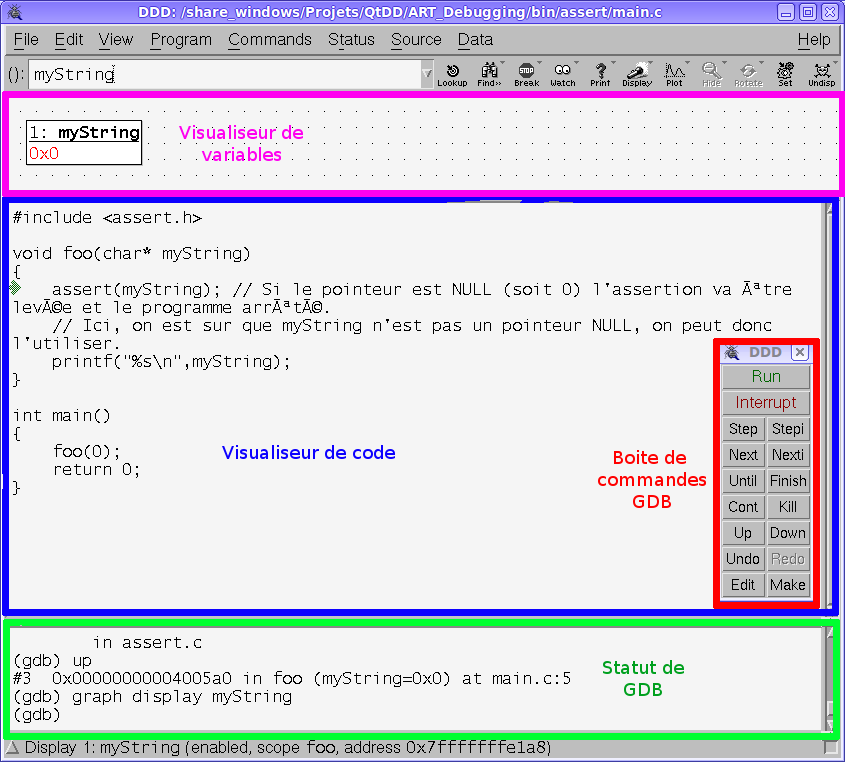Open the Program menu
Screen dimensions: 845x762
[x=181, y=40]
